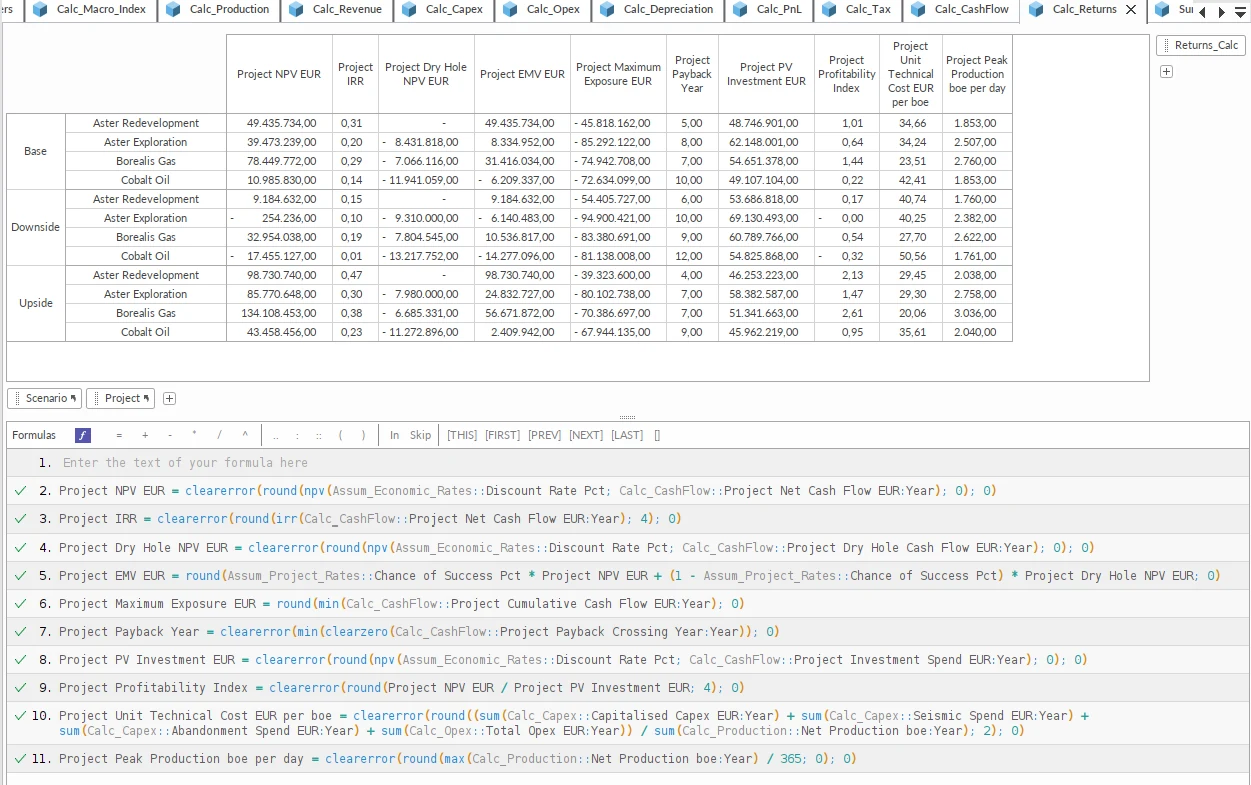Click the 'Project IRR' column header
Screen dimensions: 1251x785
click(x=355, y=74)
